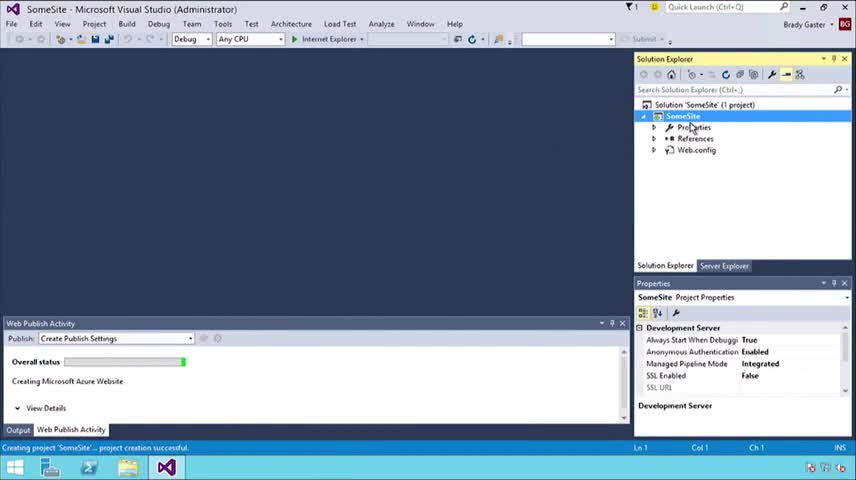Image resolution: width=856 pixels, height=480 pixels.
Task: Click the notifications flag icon
Action: point(629,7)
